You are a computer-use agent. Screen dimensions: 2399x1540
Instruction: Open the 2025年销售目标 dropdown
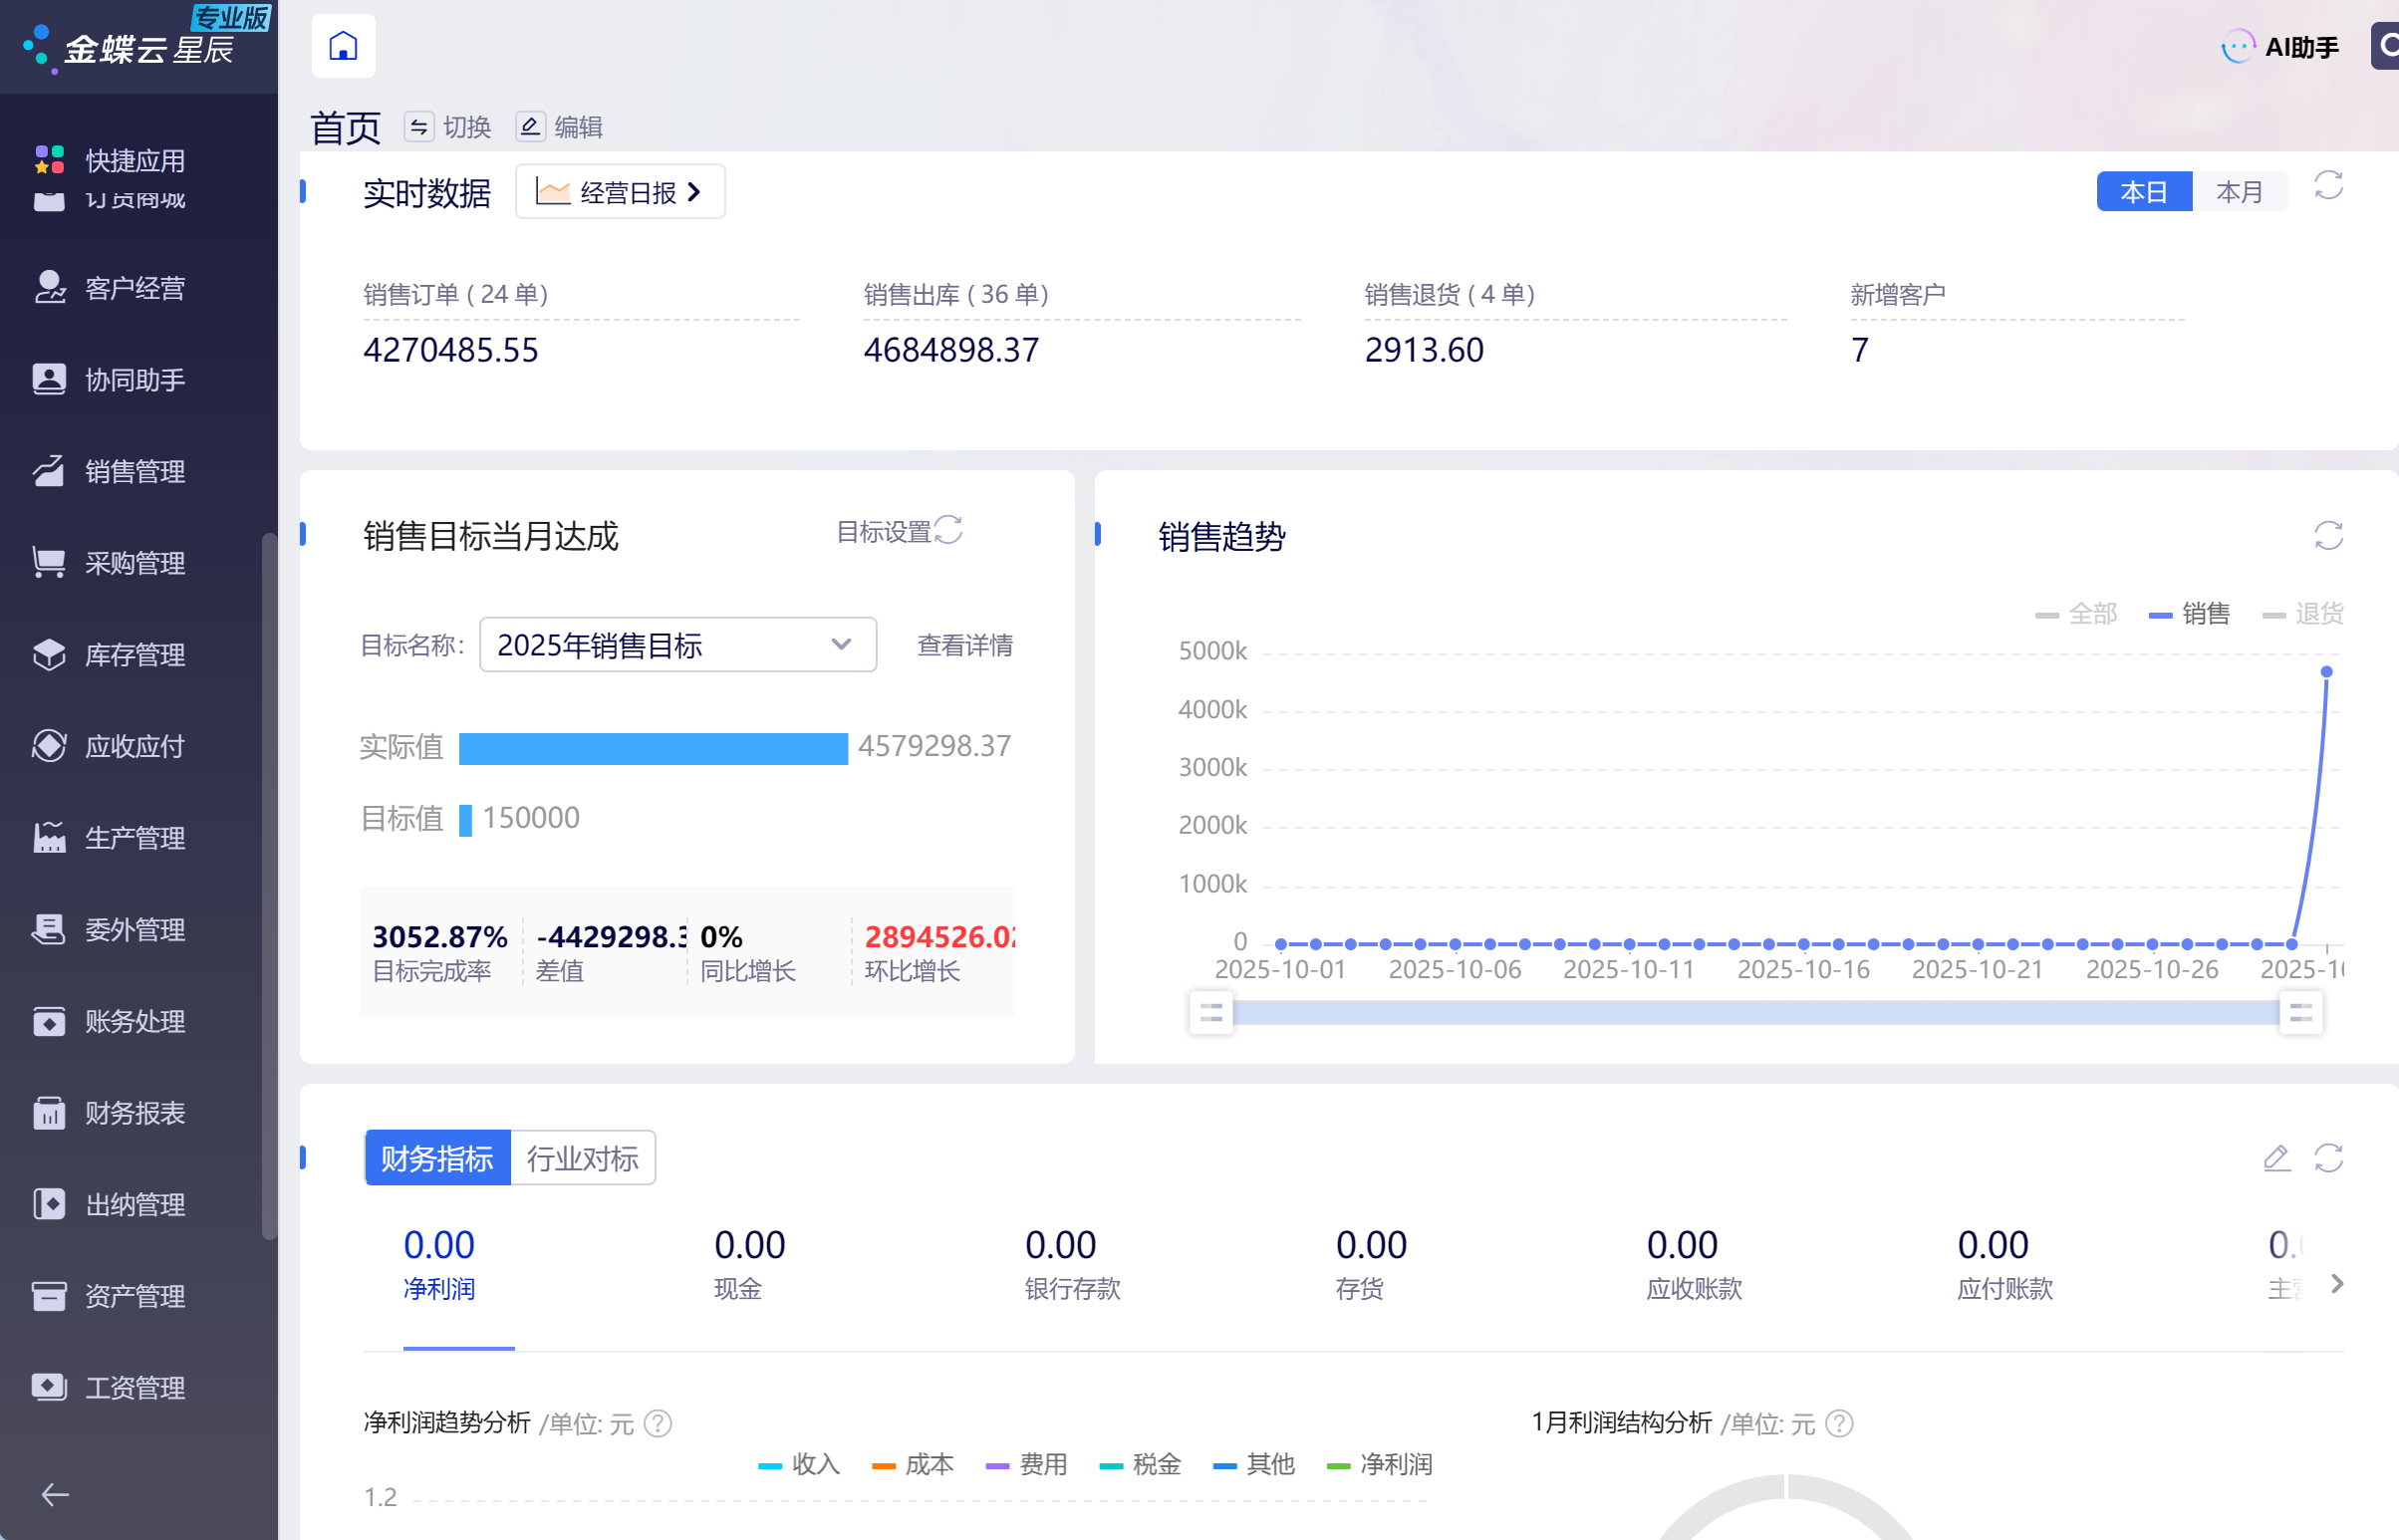click(677, 645)
